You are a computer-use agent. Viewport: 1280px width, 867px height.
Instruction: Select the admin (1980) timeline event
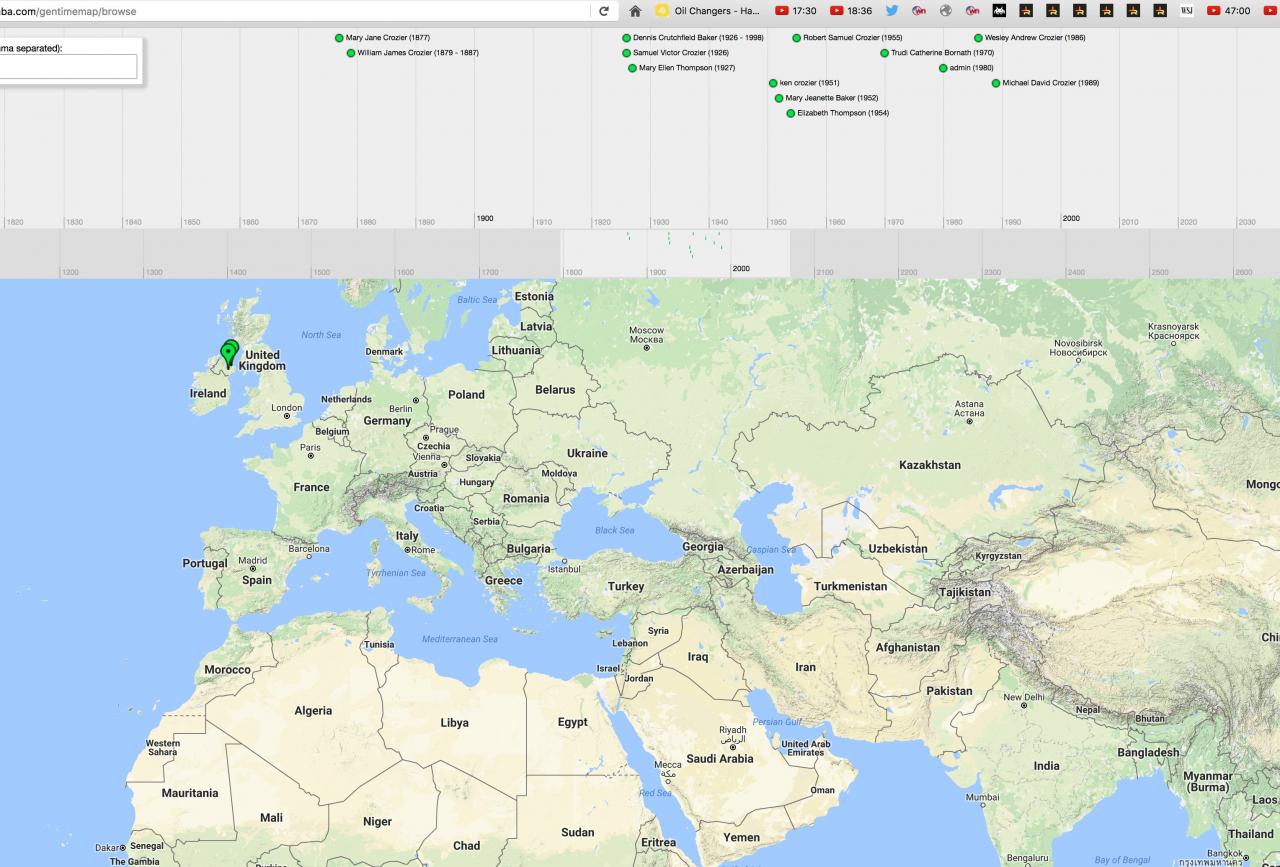pos(970,68)
